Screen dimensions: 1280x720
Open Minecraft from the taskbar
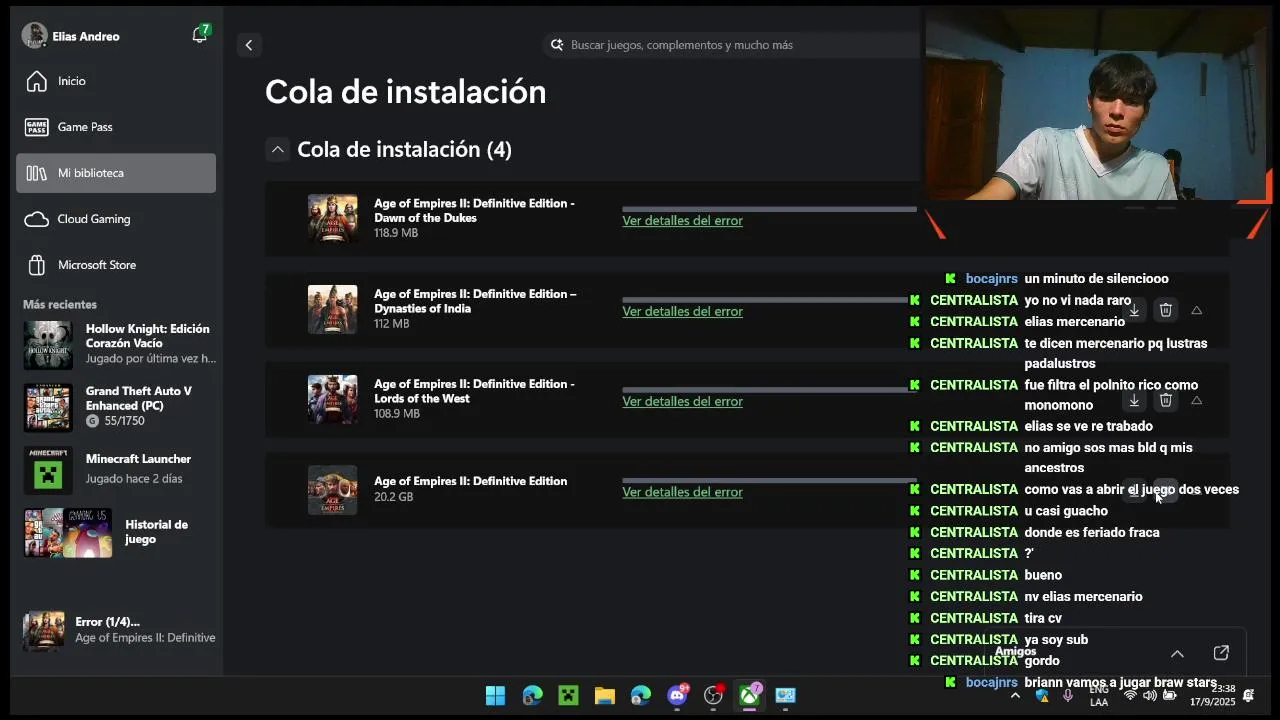[x=568, y=695]
